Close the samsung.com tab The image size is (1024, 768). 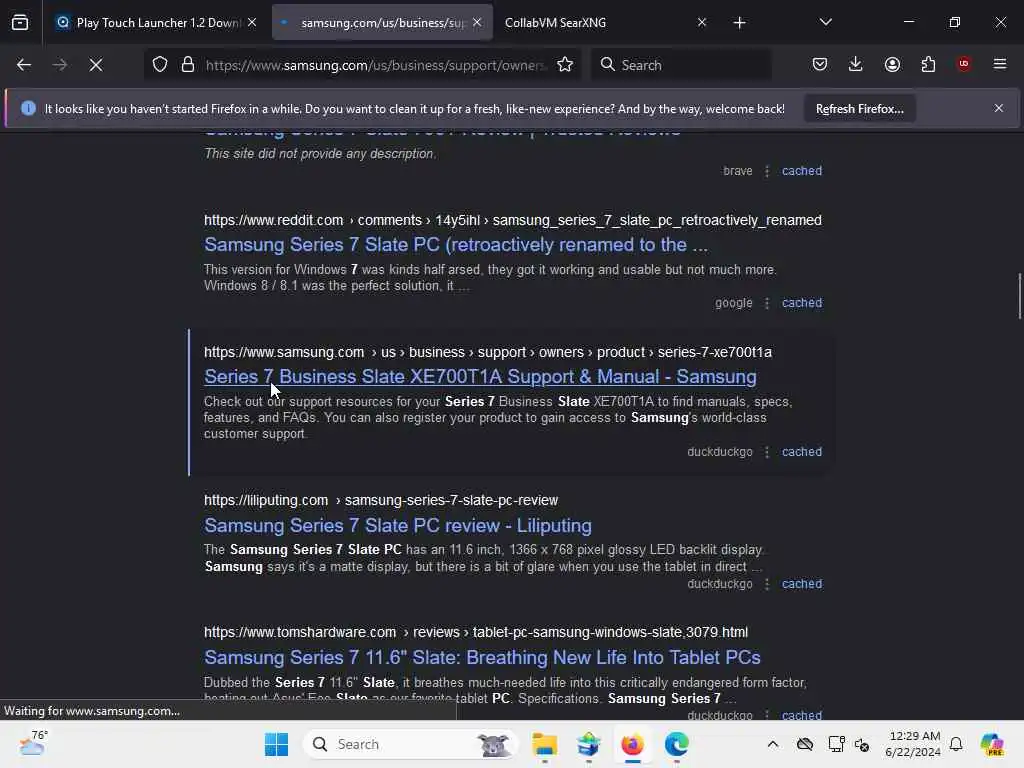(477, 22)
